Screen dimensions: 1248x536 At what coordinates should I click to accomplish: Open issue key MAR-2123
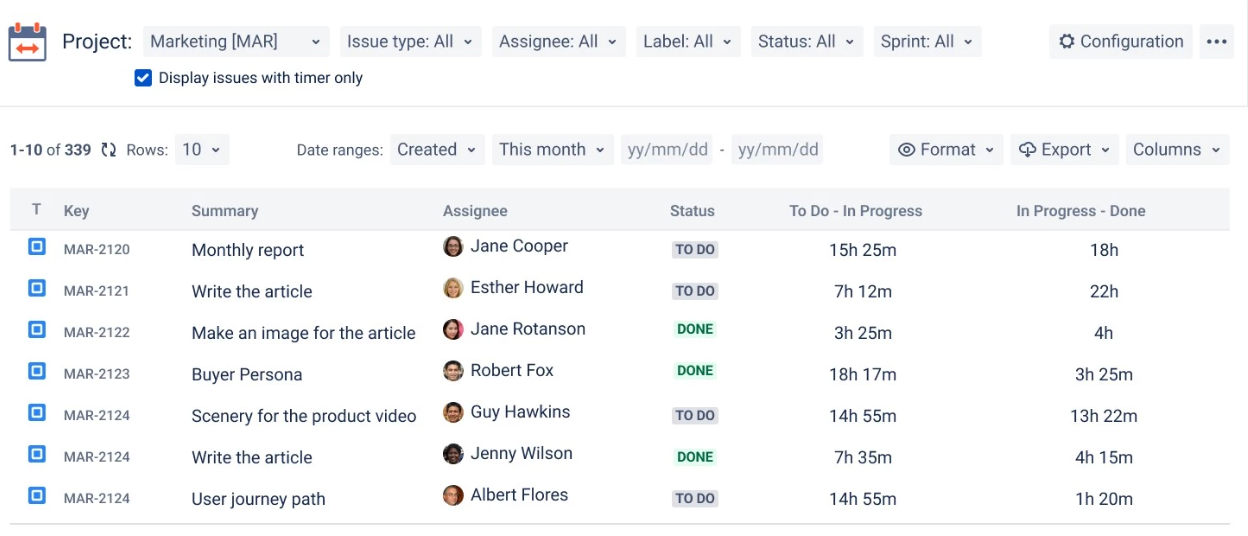pyautogui.click(x=97, y=374)
